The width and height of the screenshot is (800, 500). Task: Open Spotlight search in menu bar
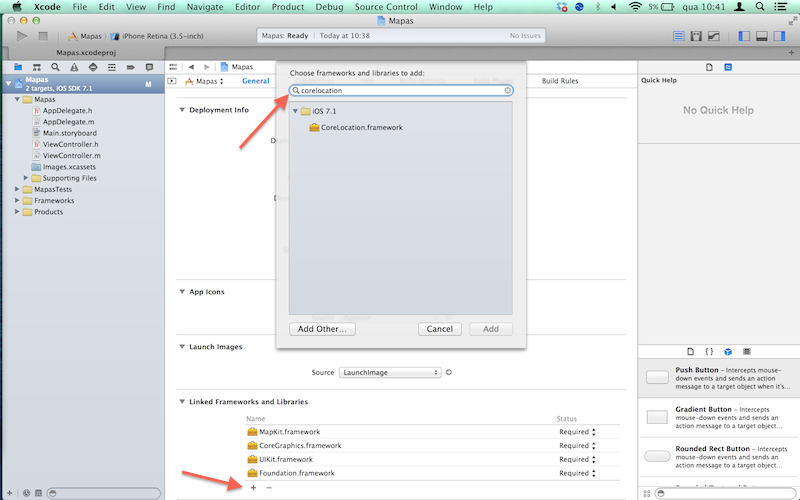760,7
